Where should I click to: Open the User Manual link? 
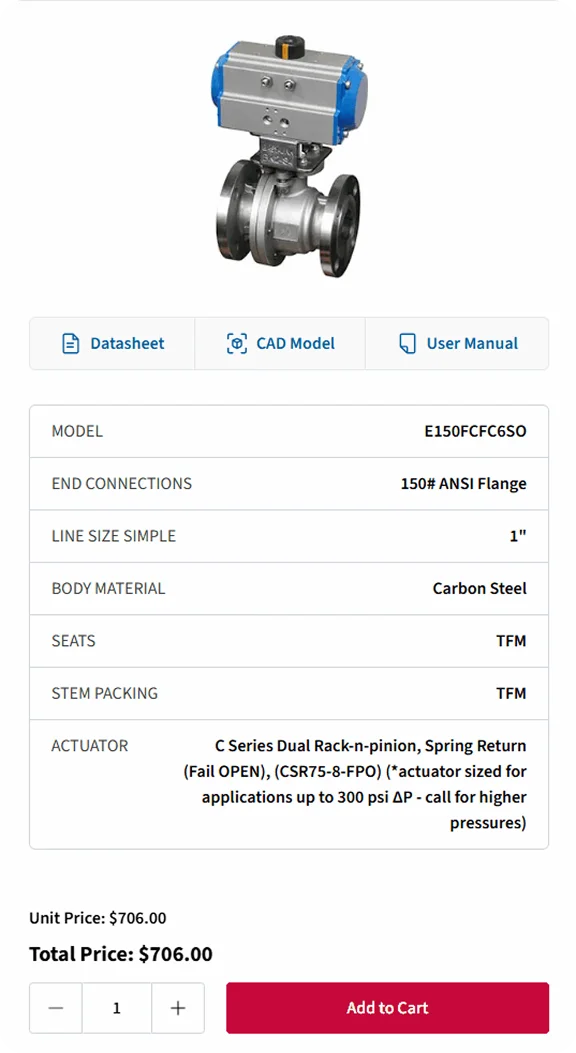point(457,343)
